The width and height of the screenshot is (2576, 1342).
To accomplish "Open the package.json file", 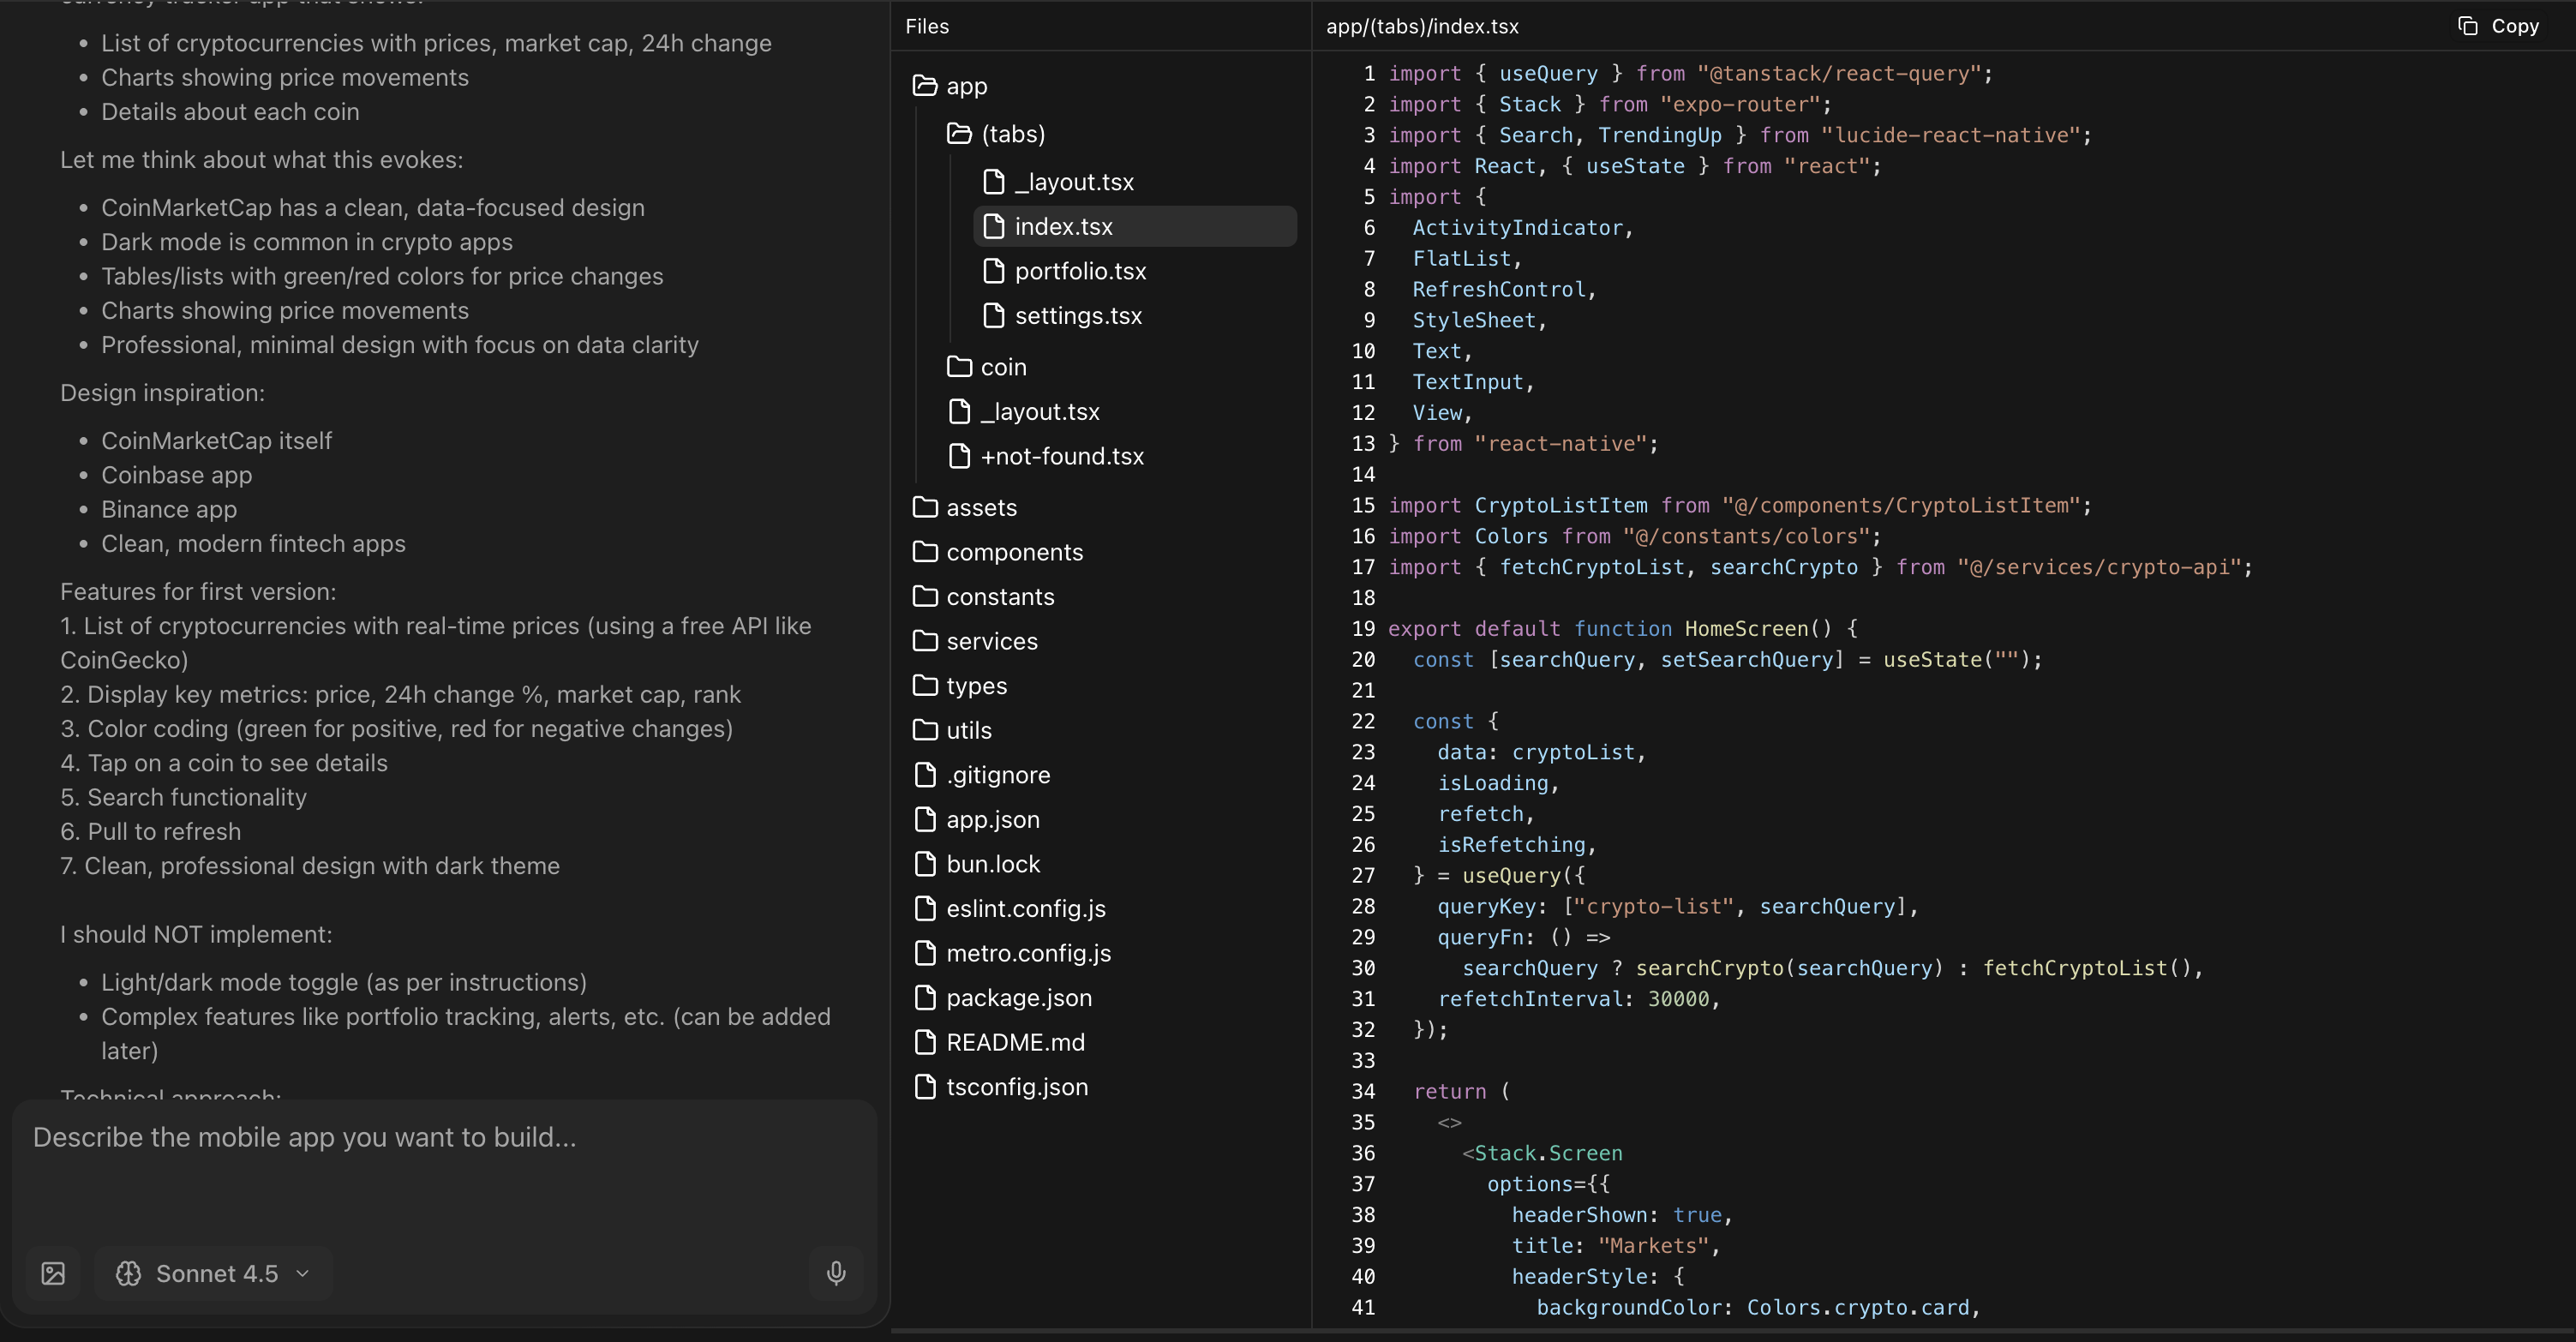I will (x=1018, y=998).
